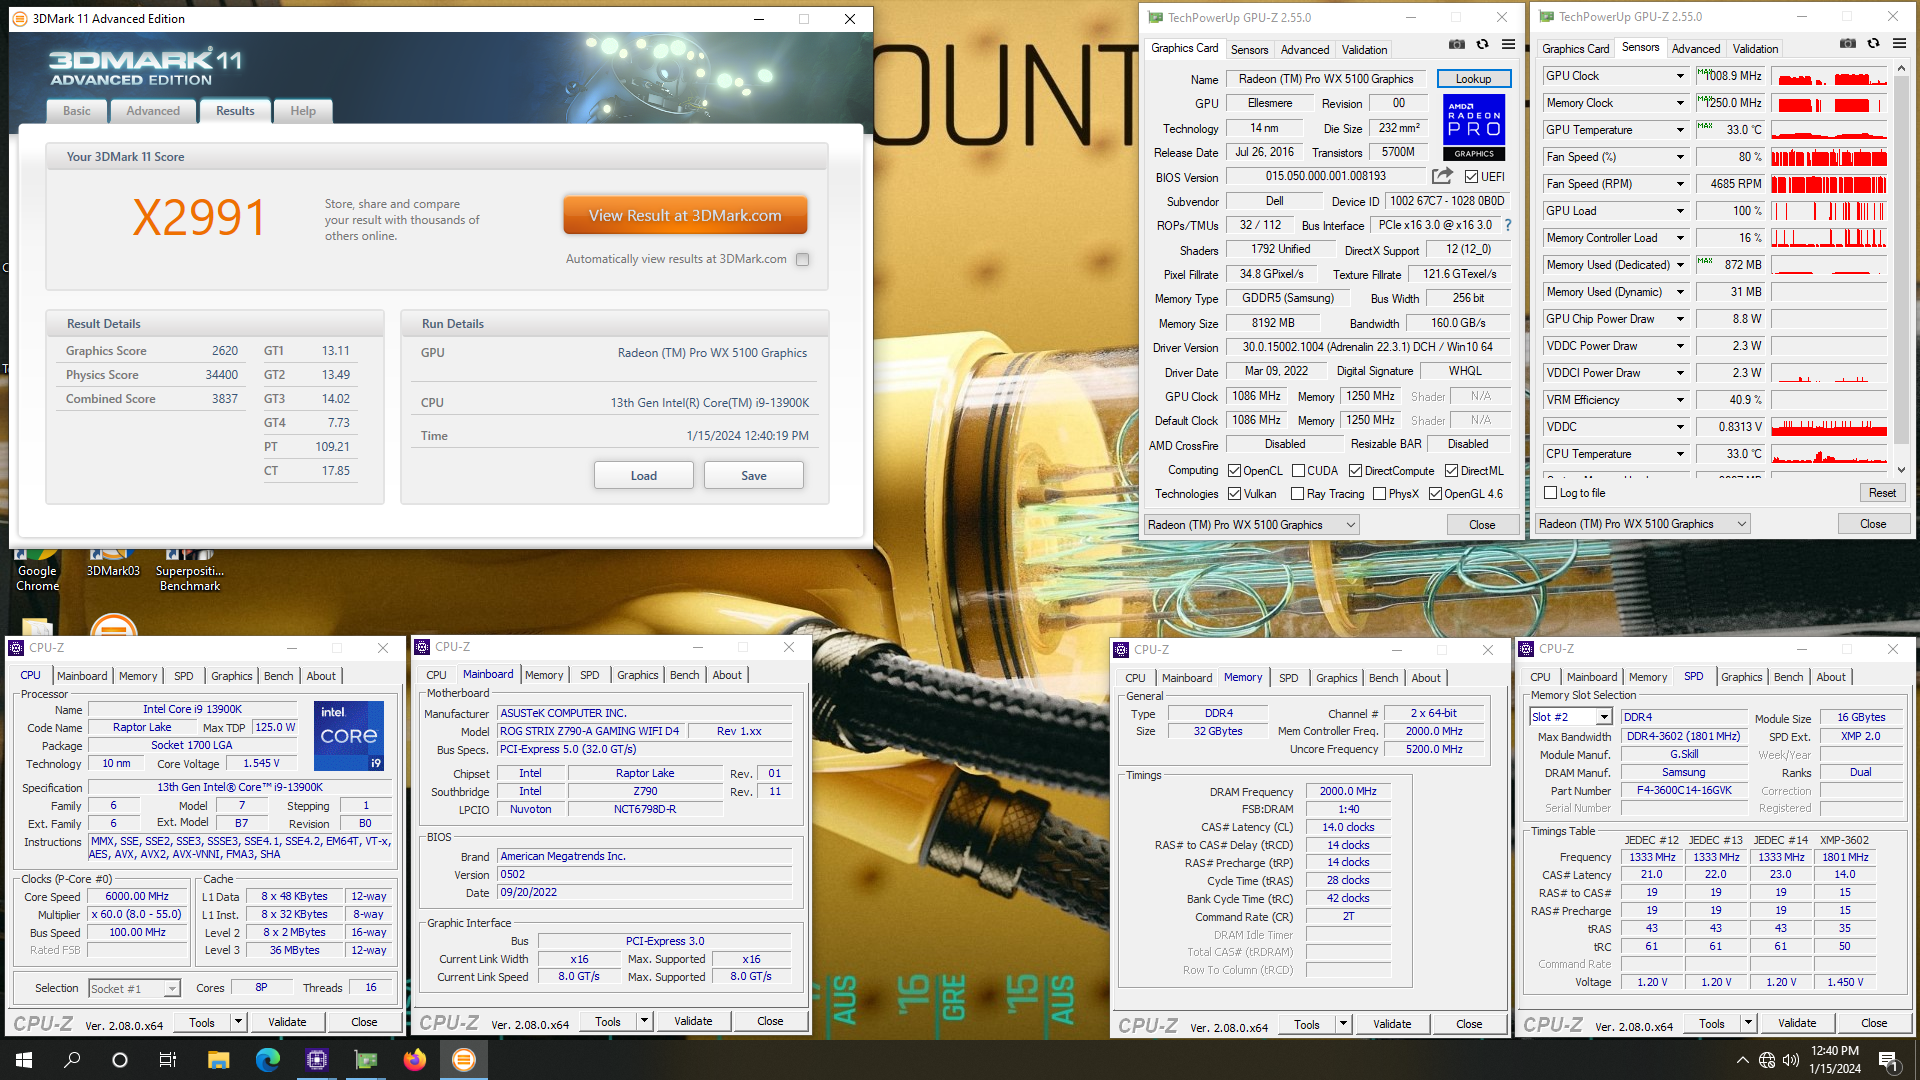
Task: Toggle OpenCL checkbox
Action: [x=1235, y=471]
